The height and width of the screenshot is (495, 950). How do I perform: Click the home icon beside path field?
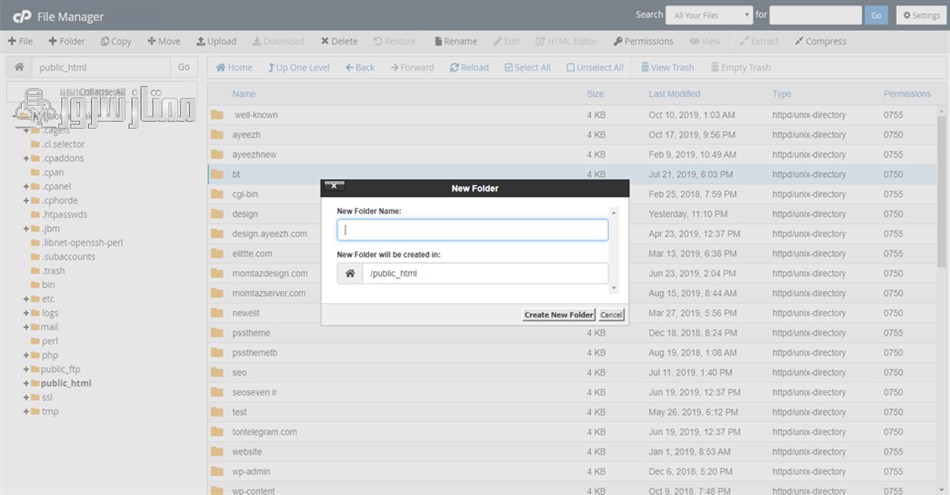coord(19,67)
